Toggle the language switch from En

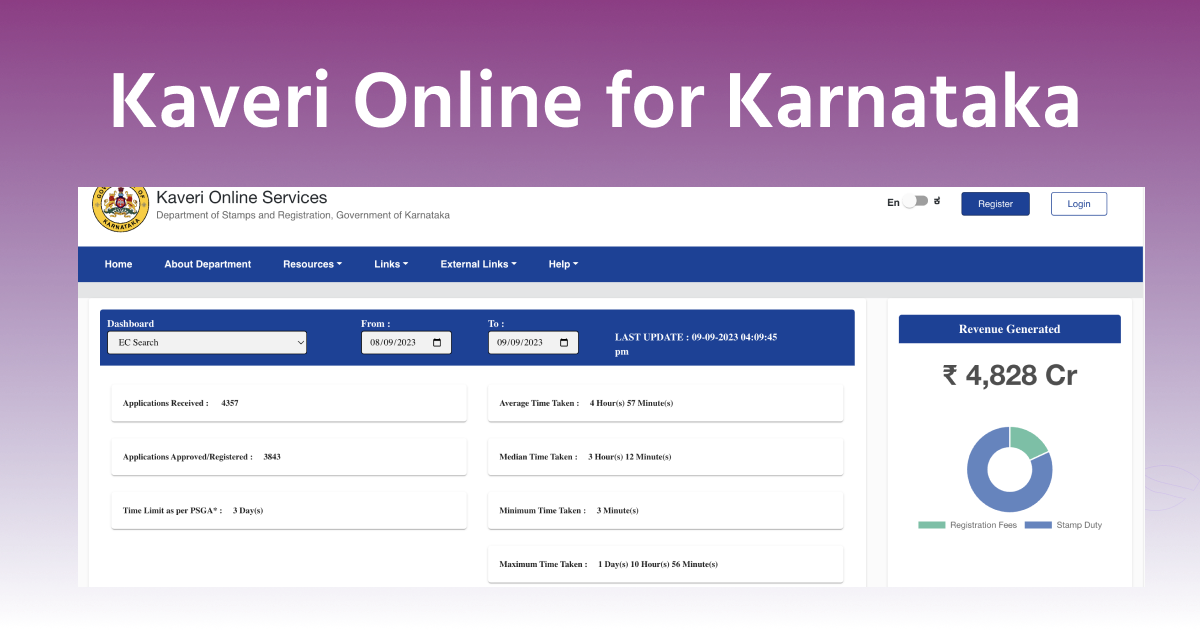coord(913,201)
